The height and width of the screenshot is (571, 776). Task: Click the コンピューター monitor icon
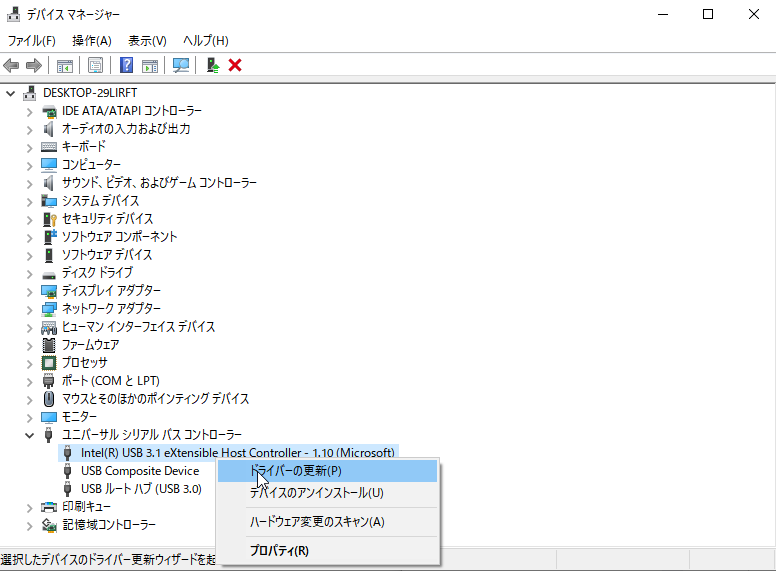click(49, 165)
